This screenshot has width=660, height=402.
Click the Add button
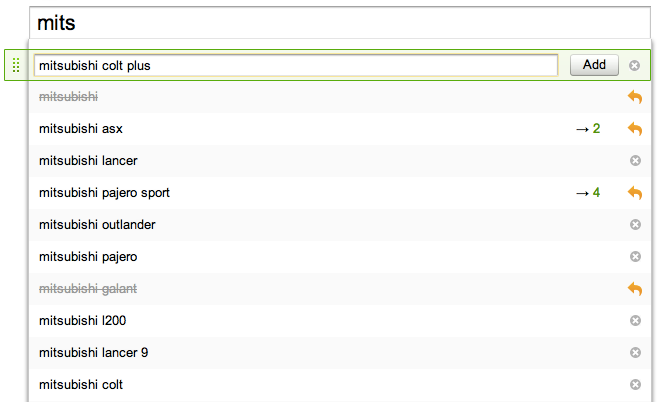pyautogui.click(x=594, y=65)
